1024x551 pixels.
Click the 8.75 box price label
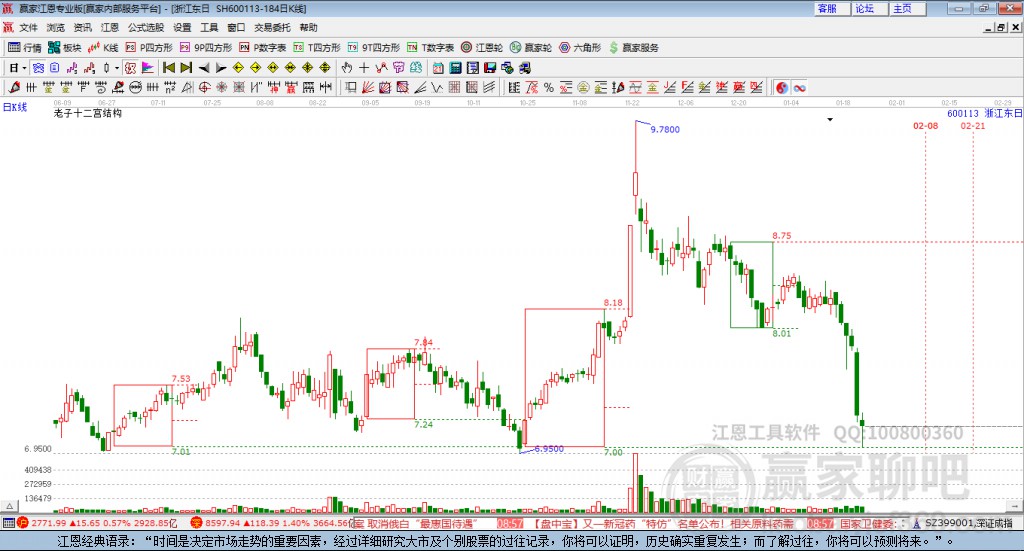click(782, 236)
